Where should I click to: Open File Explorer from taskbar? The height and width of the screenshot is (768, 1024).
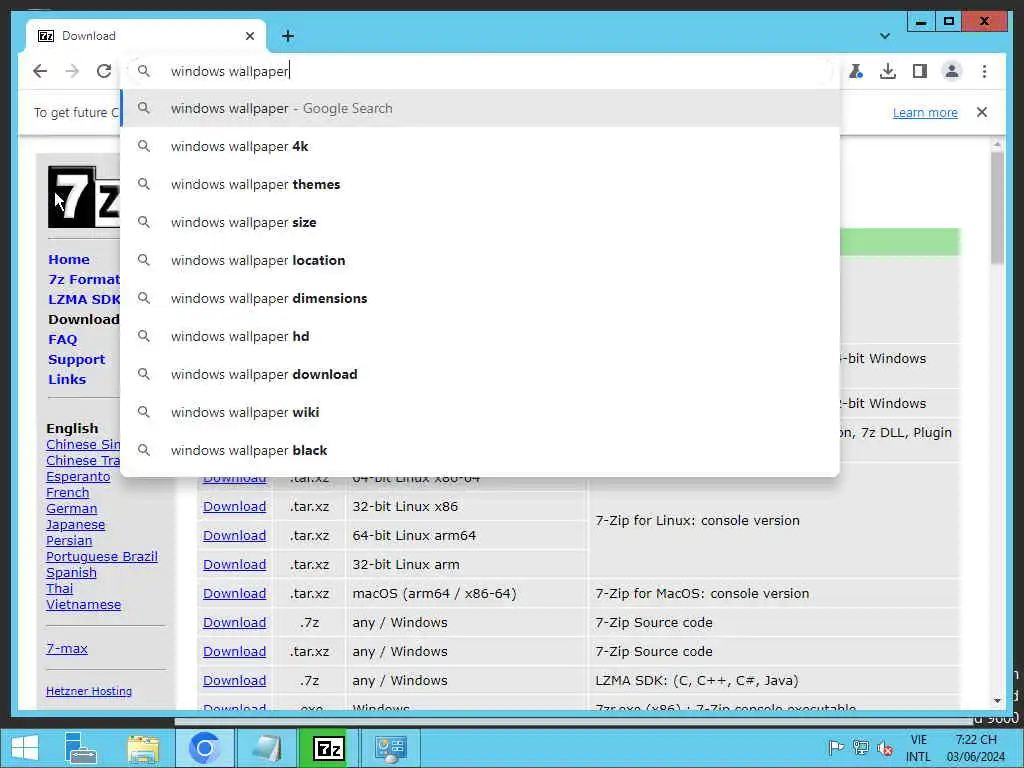(143, 748)
